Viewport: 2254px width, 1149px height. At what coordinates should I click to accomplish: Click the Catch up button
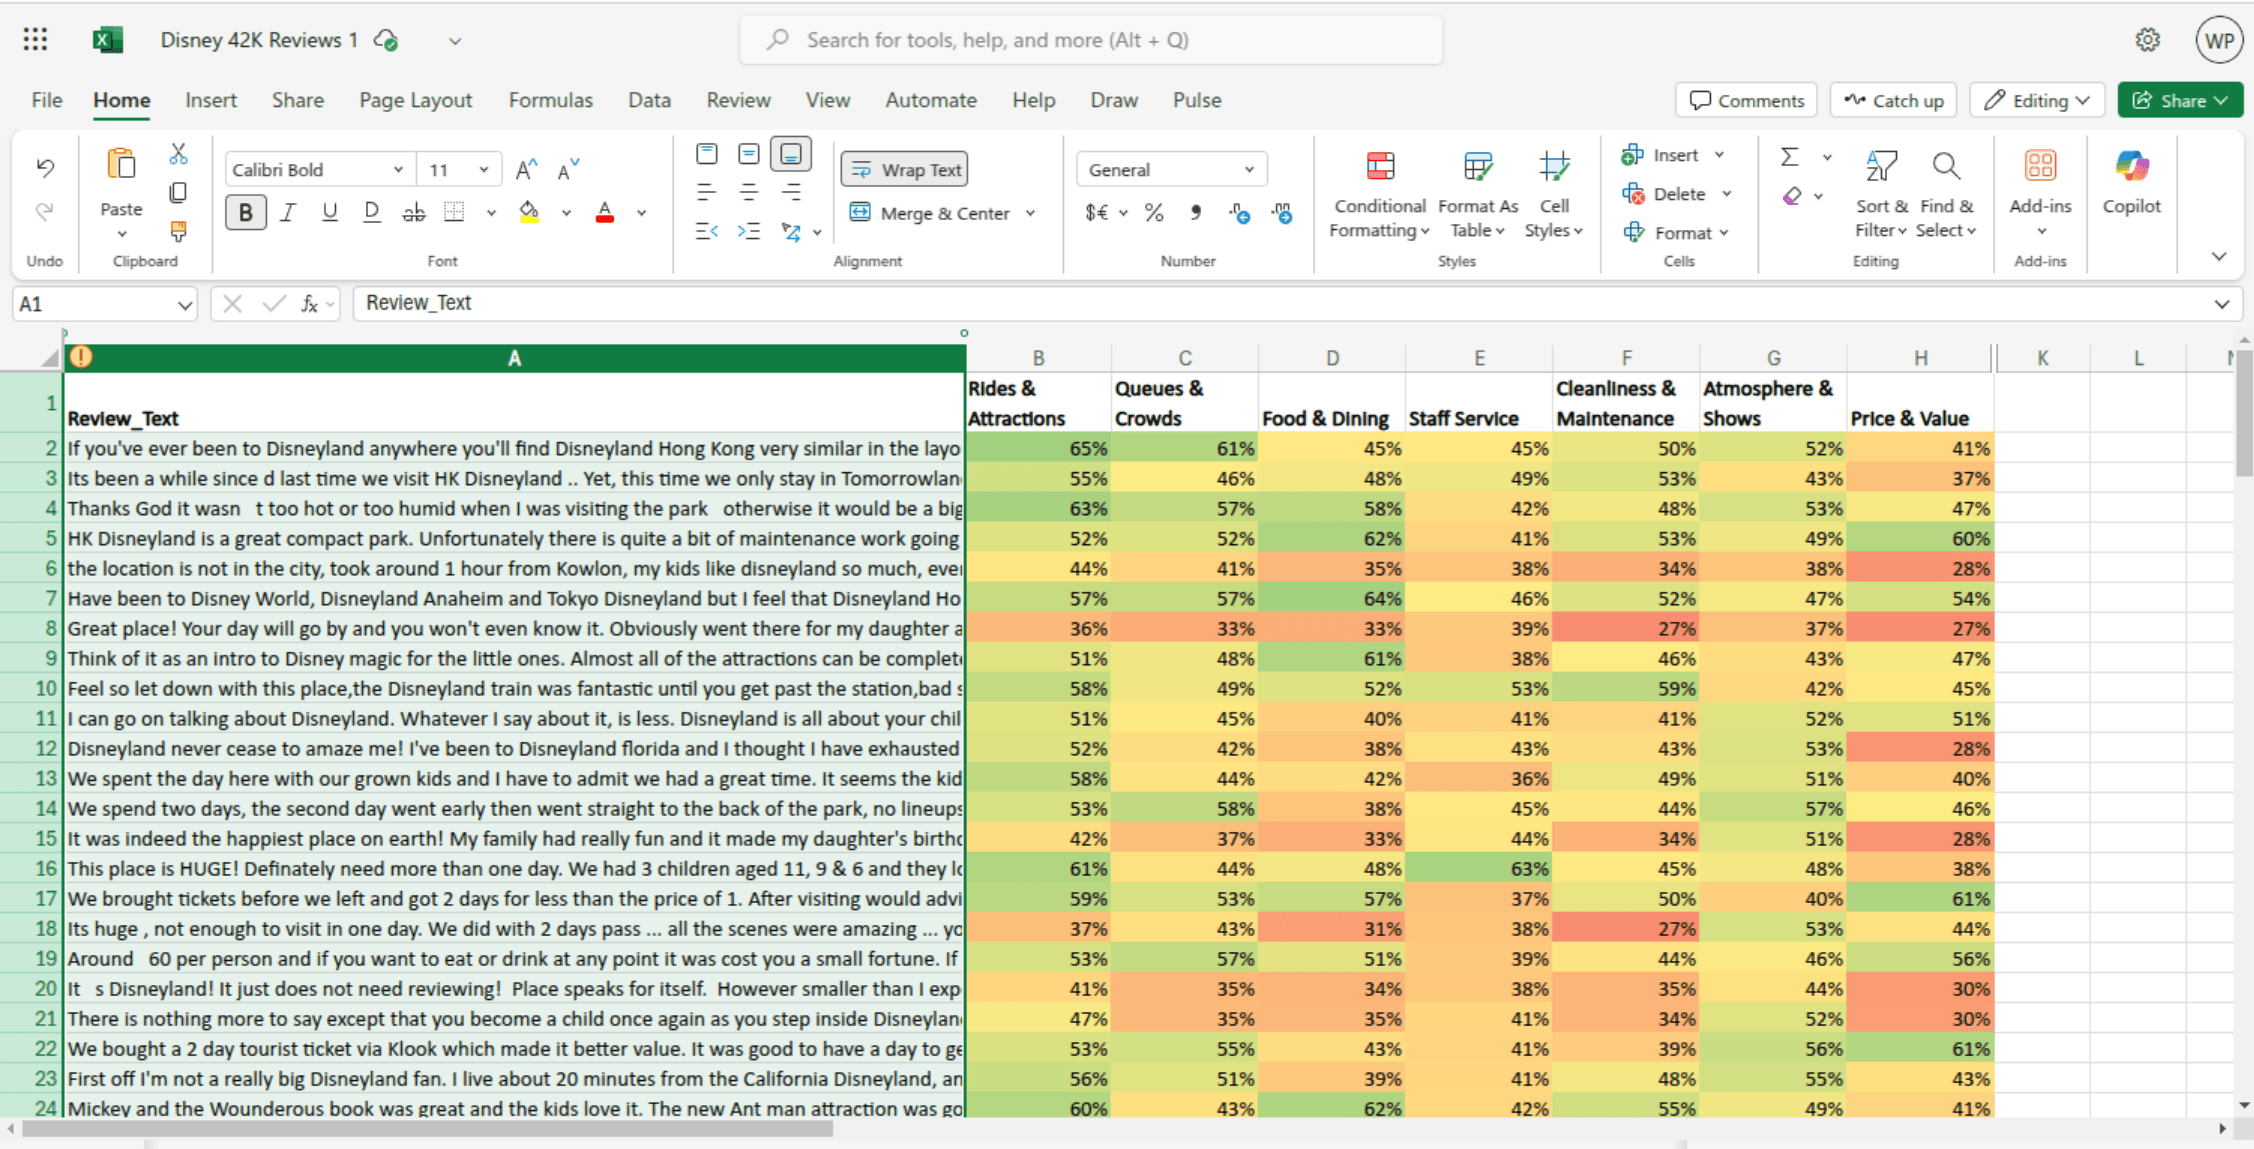pyautogui.click(x=1894, y=100)
